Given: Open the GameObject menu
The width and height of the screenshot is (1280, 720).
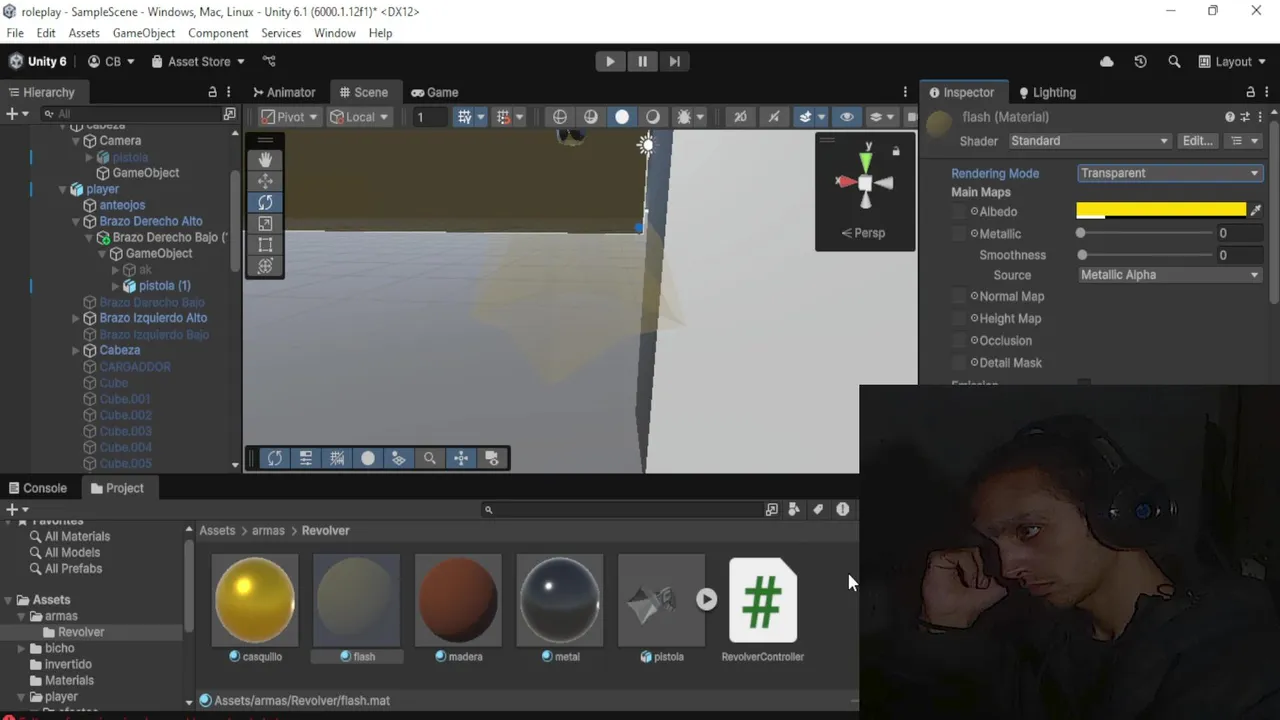Looking at the screenshot, I should 144,33.
